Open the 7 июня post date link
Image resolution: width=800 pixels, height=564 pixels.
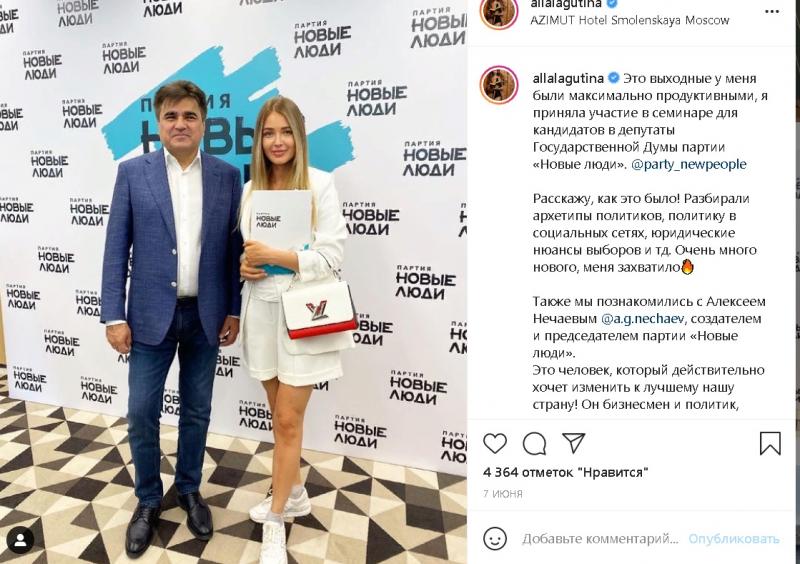click(x=503, y=494)
